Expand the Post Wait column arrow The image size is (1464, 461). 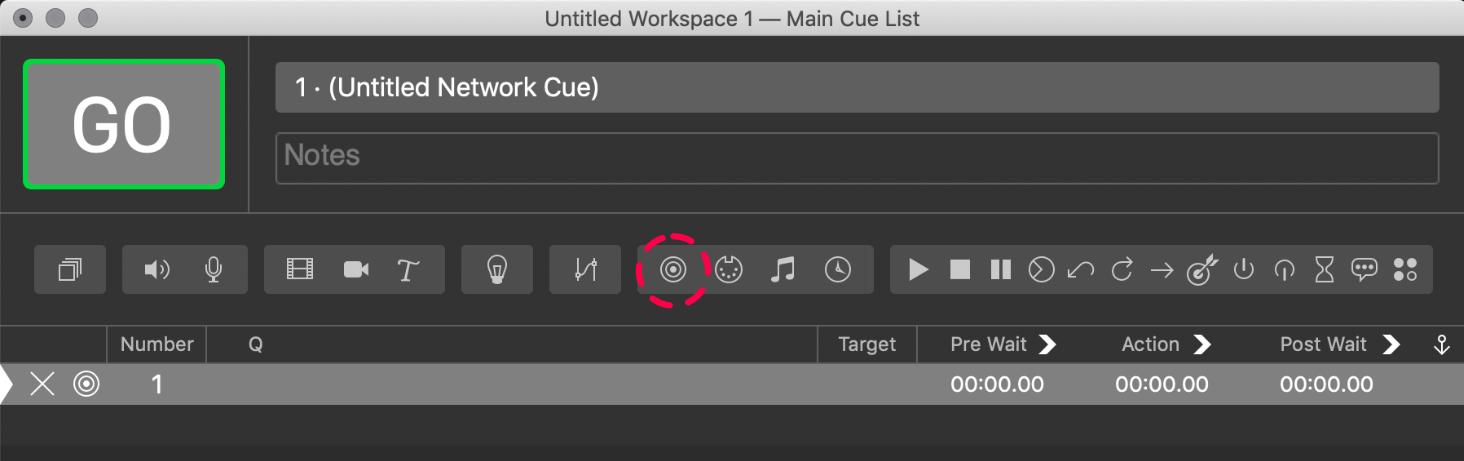(1390, 344)
